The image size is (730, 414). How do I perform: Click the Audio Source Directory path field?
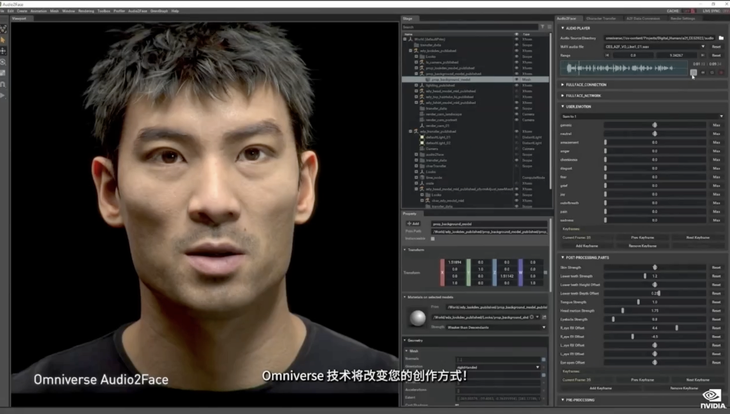pos(660,38)
